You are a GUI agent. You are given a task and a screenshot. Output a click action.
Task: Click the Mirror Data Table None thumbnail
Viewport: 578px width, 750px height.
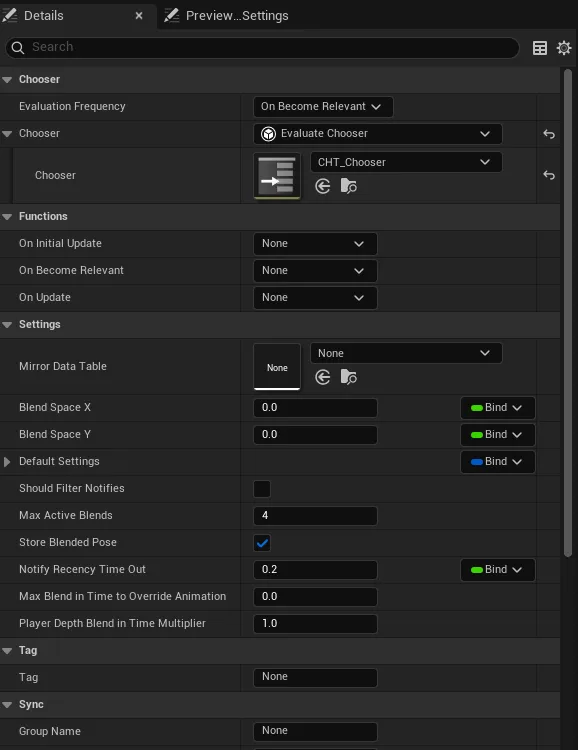tap(277, 367)
